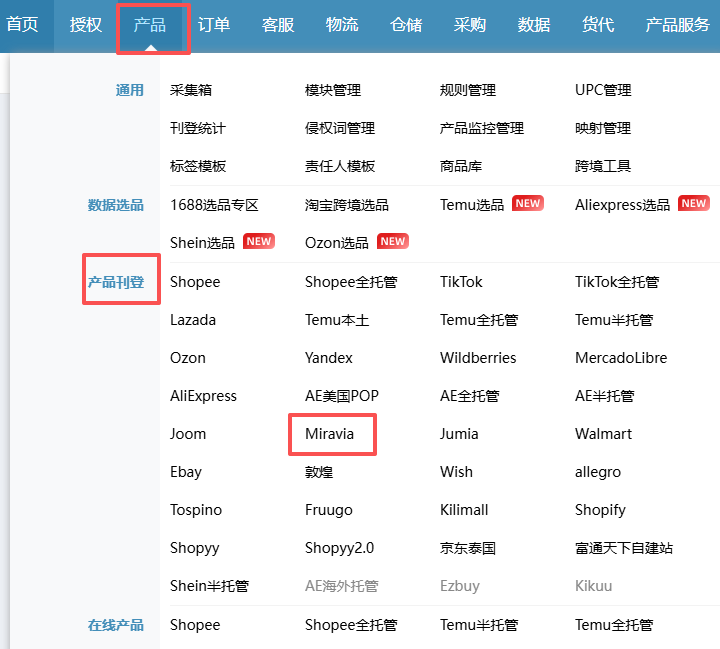Click the Temu选品 menu entry
The height and width of the screenshot is (649, 720).
472,204
